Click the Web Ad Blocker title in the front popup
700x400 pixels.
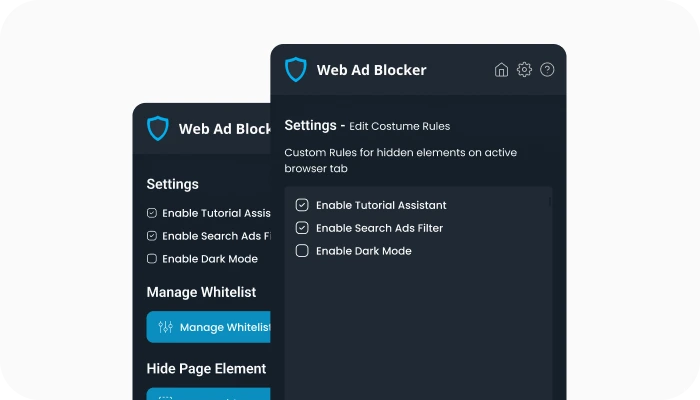371,70
